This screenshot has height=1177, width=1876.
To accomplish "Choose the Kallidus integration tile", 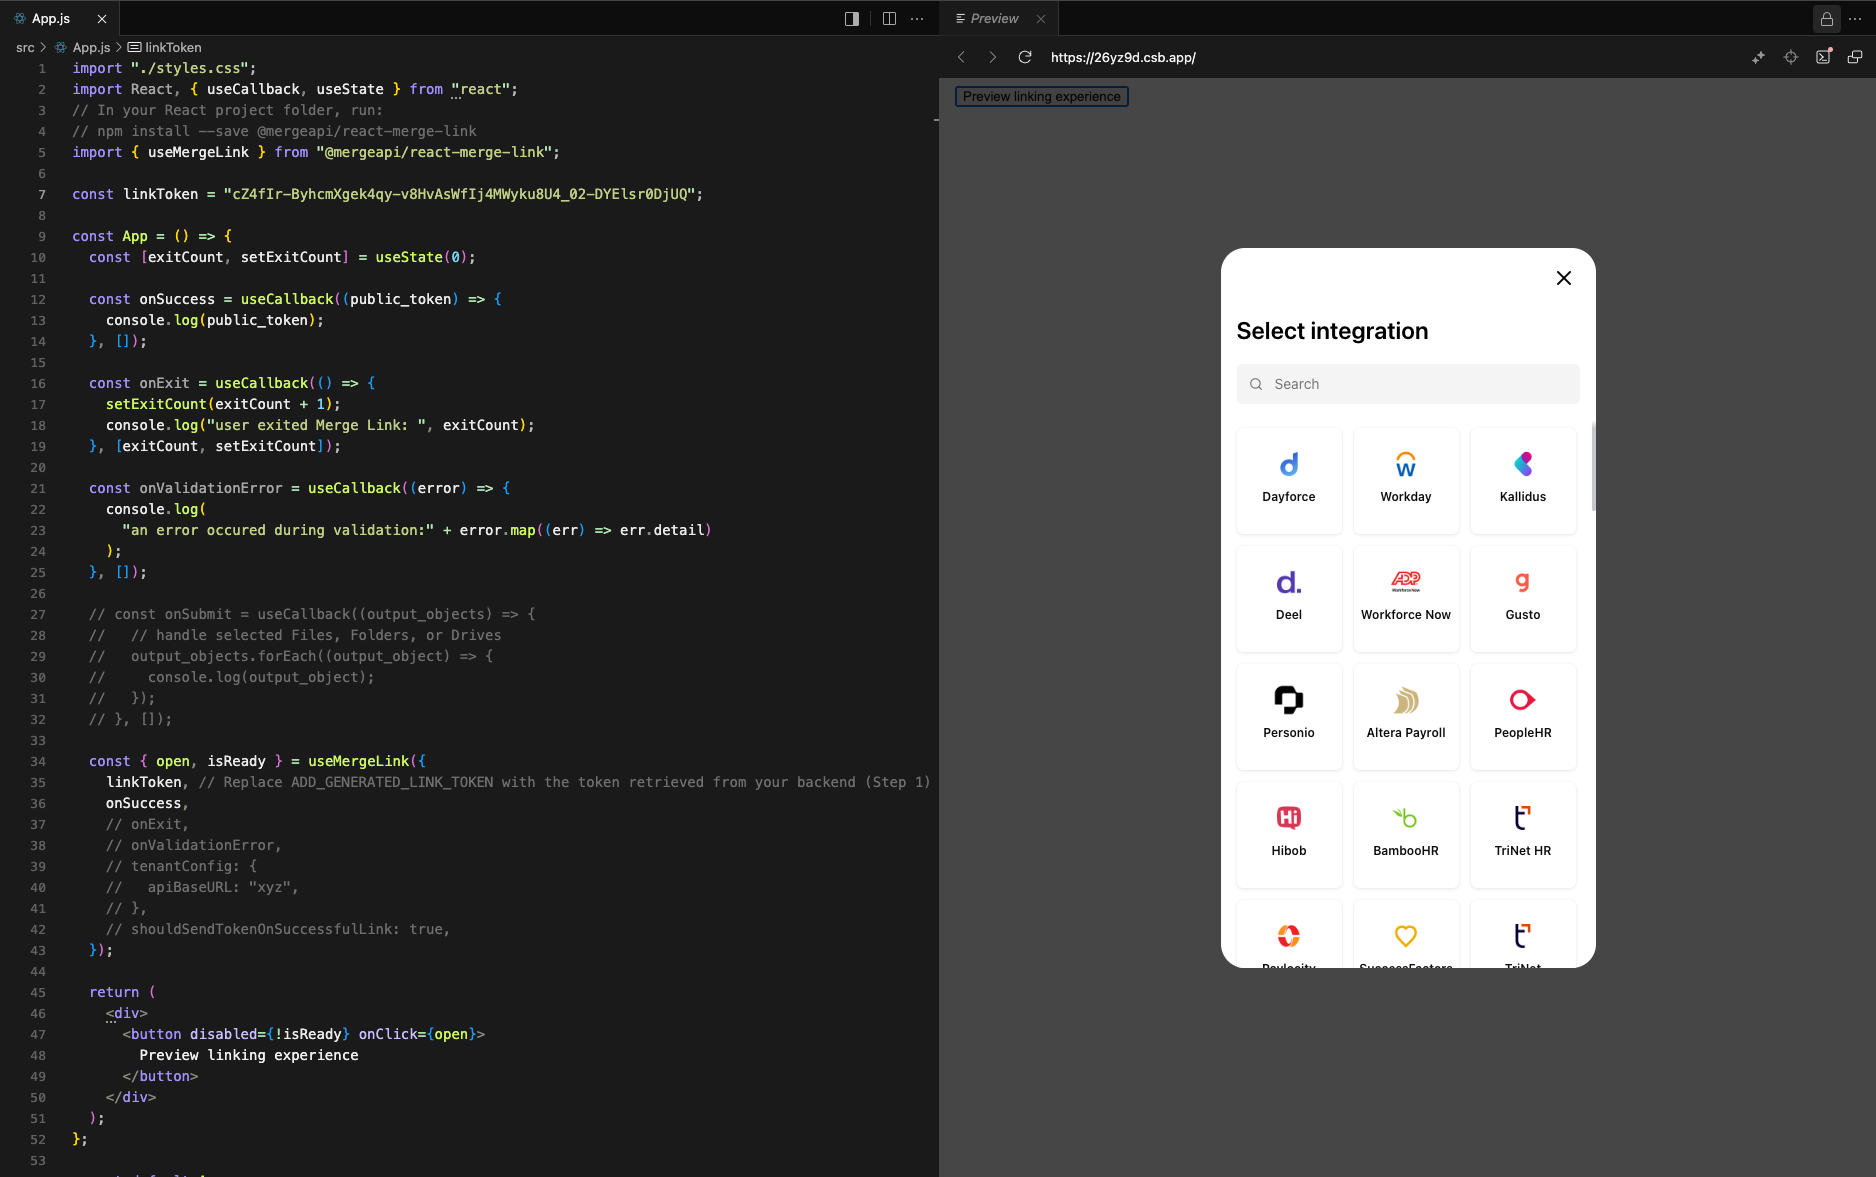I will click(x=1522, y=479).
